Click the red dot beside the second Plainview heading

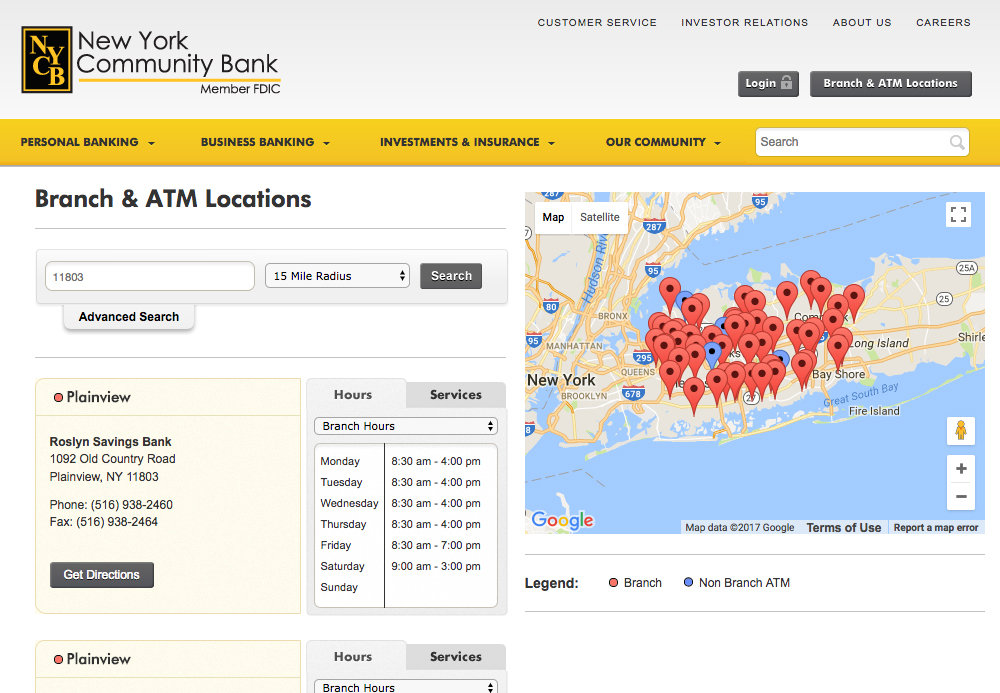click(x=58, y=660)
